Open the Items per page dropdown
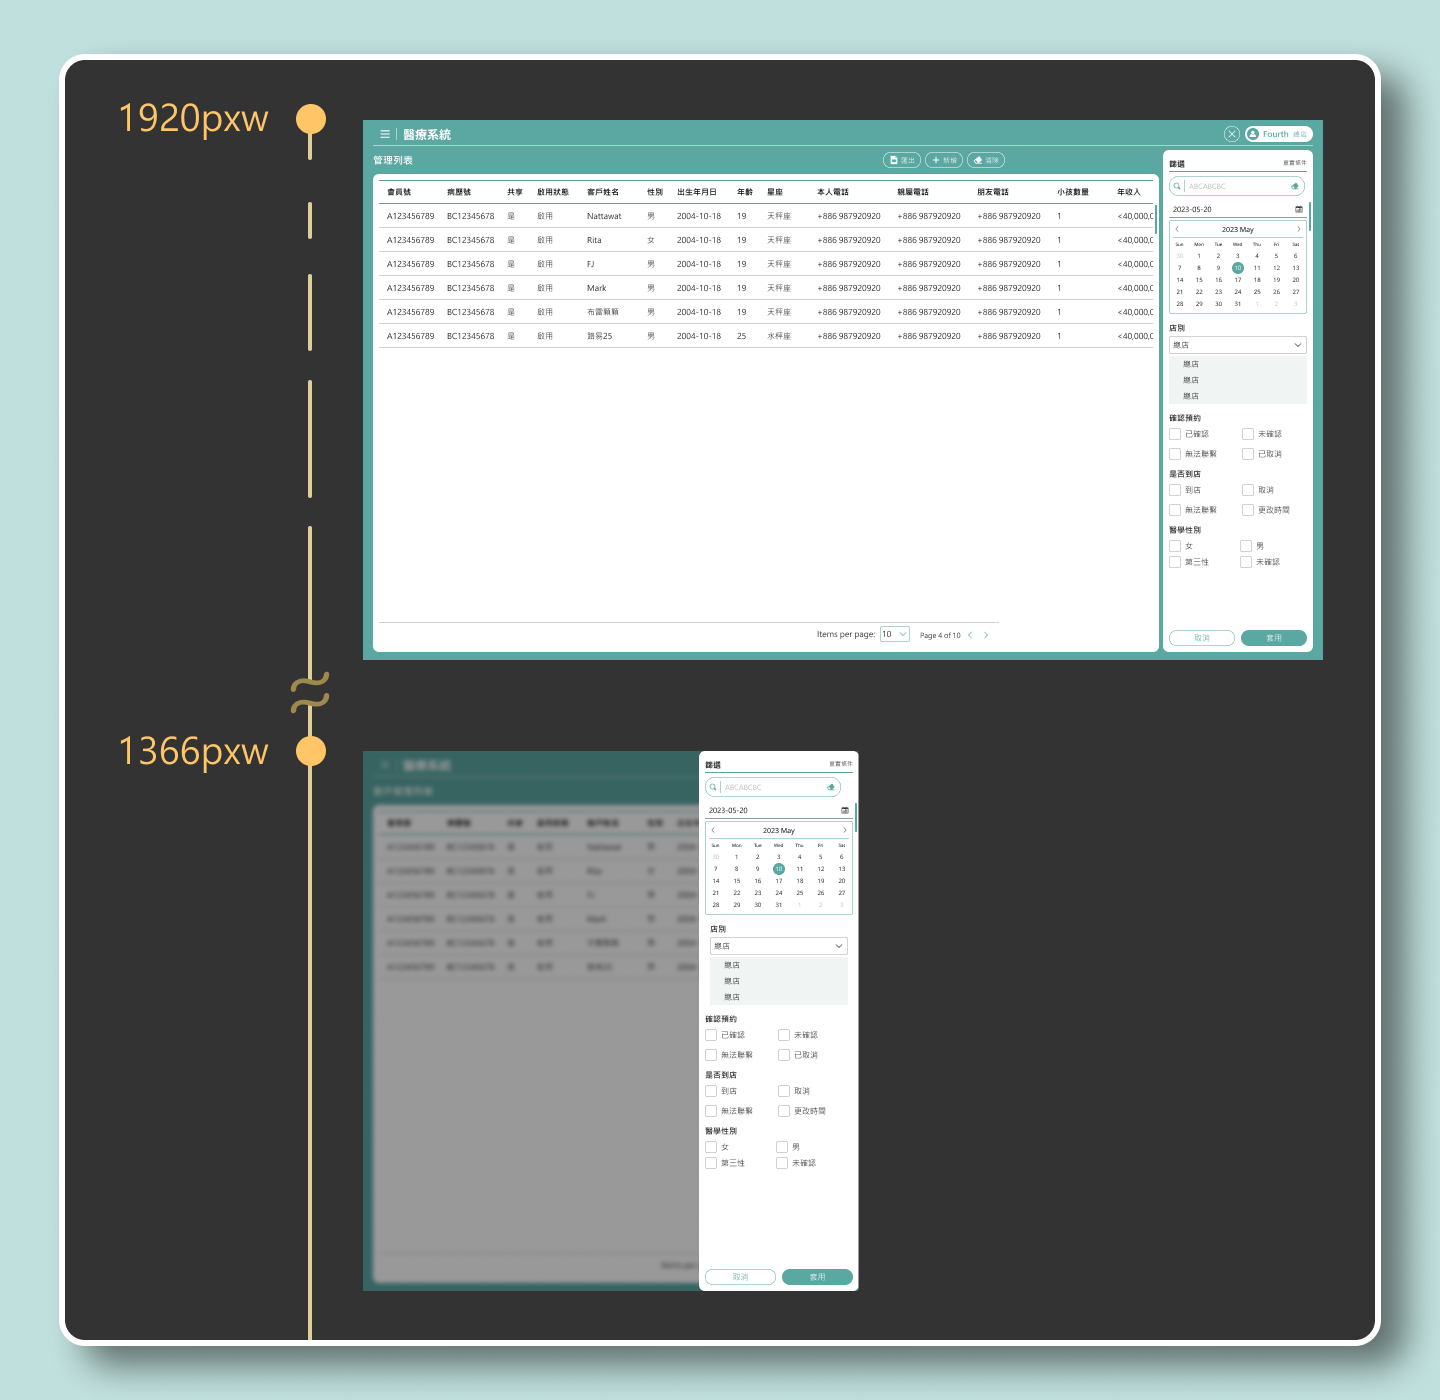1440x1400 pixels. coord(895,634)
